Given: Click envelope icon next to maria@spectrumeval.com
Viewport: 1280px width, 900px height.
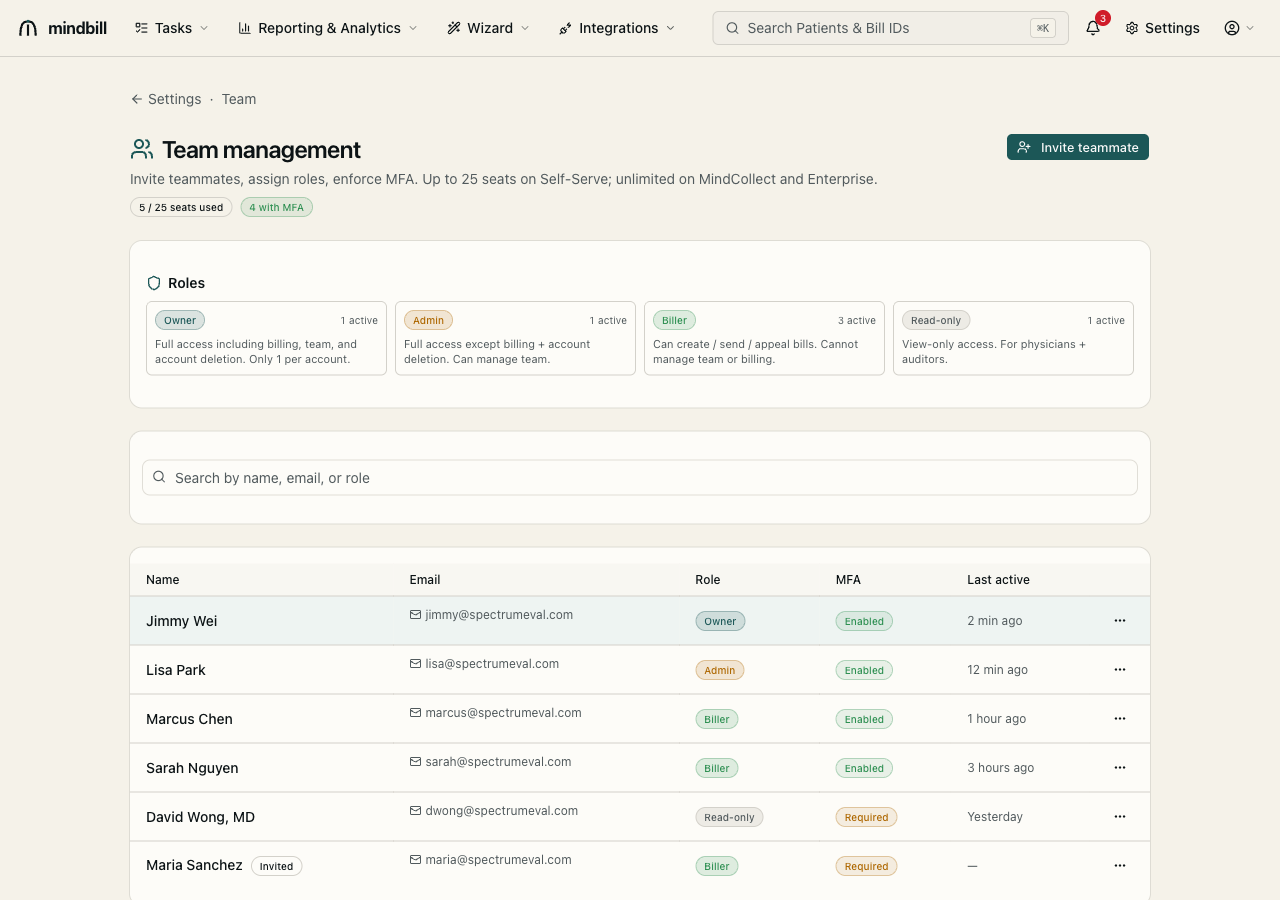Looking at the screenshot, I should click(x=415, y=860).
